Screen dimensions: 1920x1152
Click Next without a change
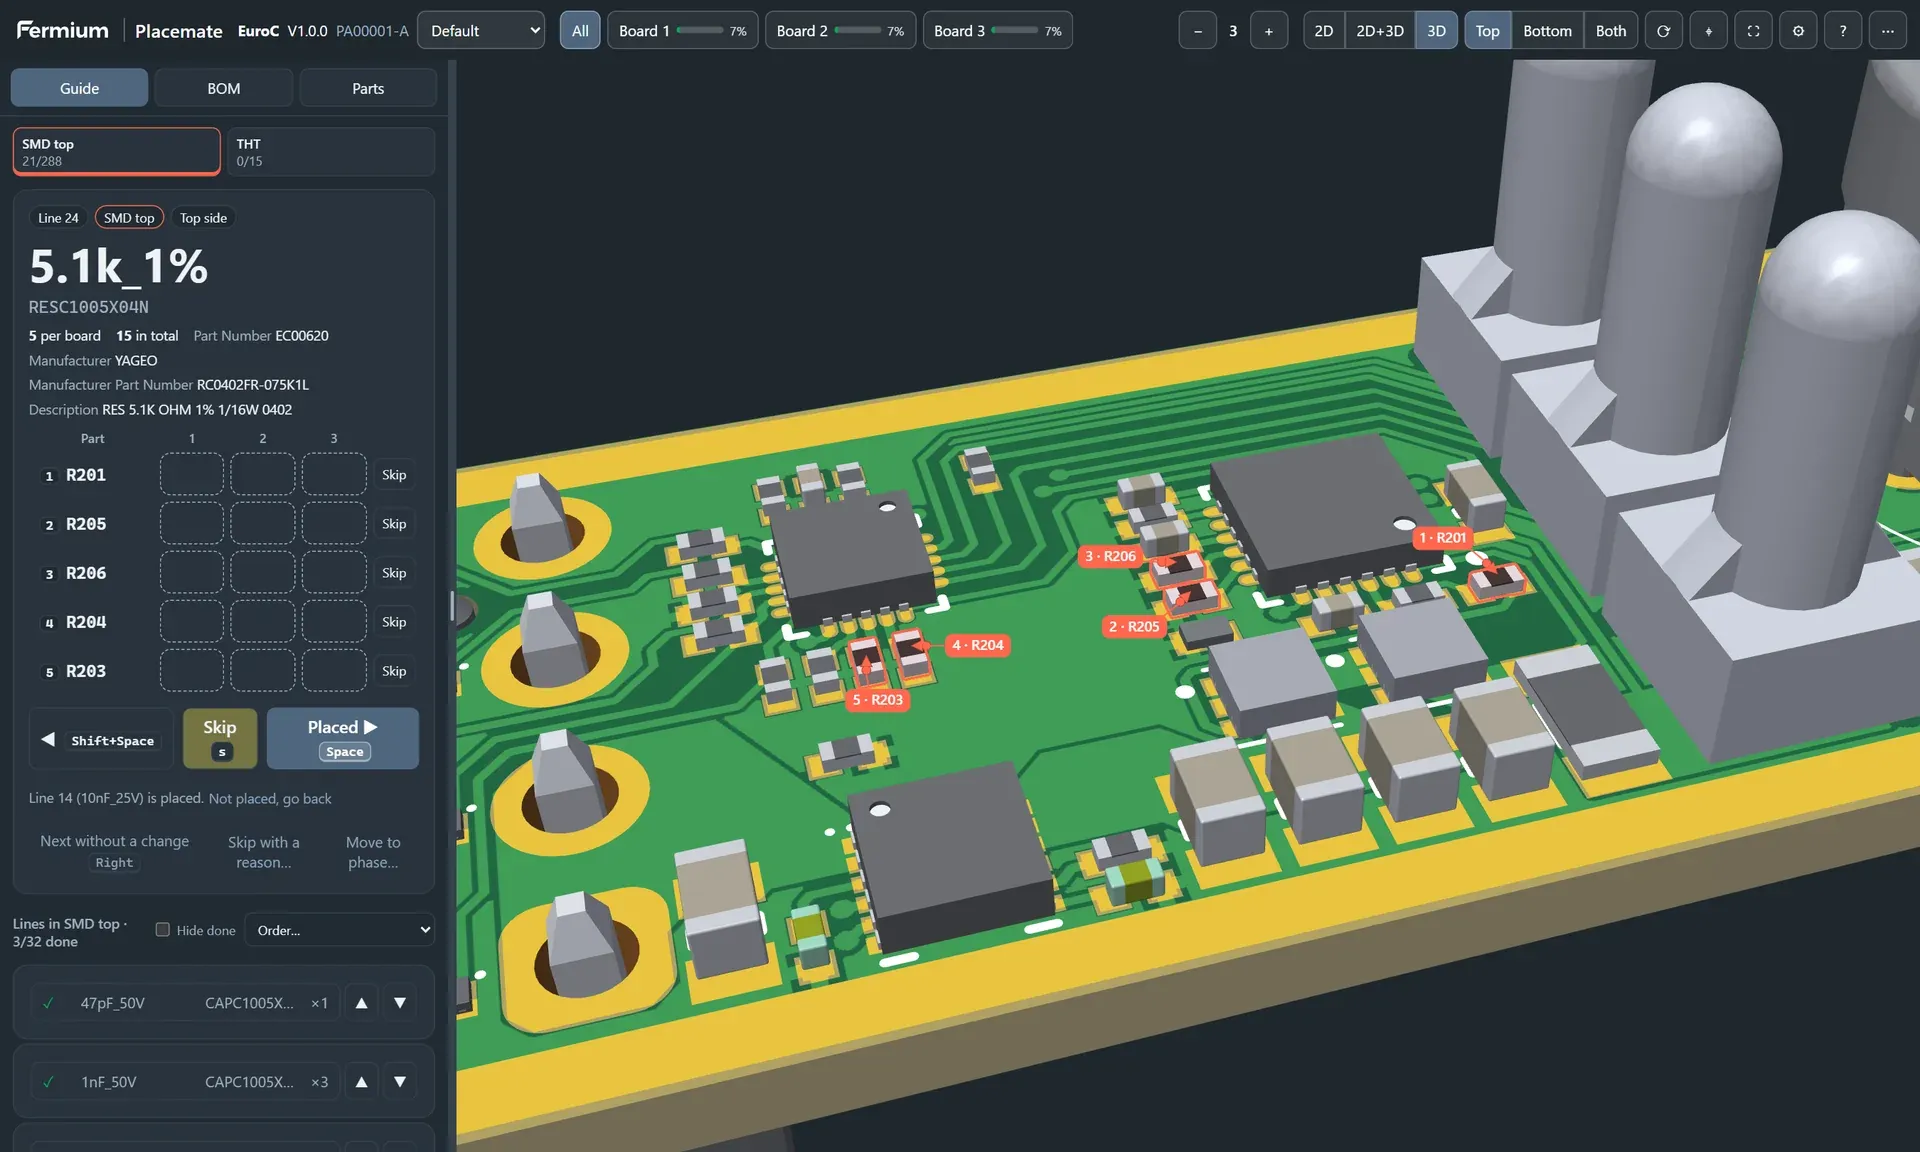pyautogui.click(x=114, y=852)
